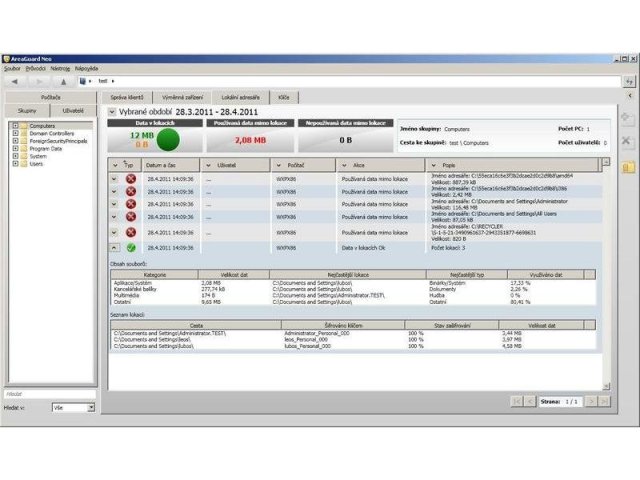
Task: Click the green circle data indicator
Action: coord(167,139)
